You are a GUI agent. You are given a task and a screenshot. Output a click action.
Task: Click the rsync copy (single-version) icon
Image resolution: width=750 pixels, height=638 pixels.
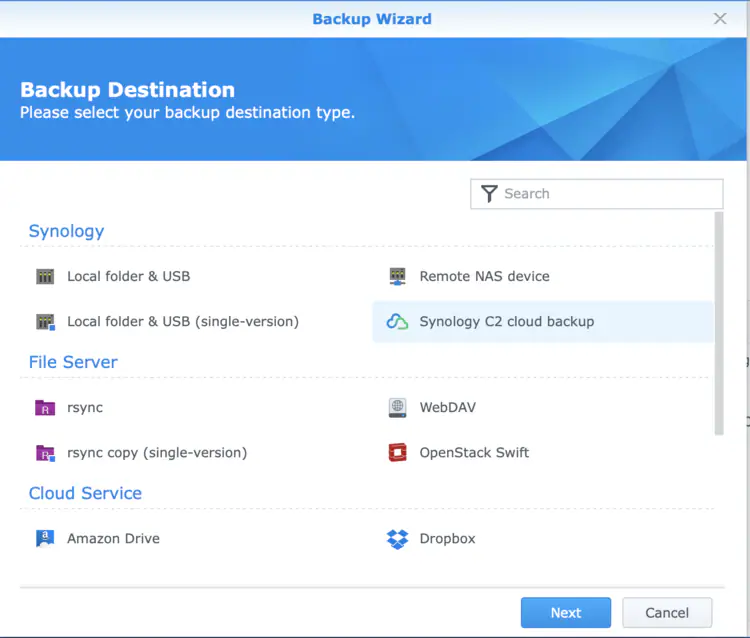(45, 453)
